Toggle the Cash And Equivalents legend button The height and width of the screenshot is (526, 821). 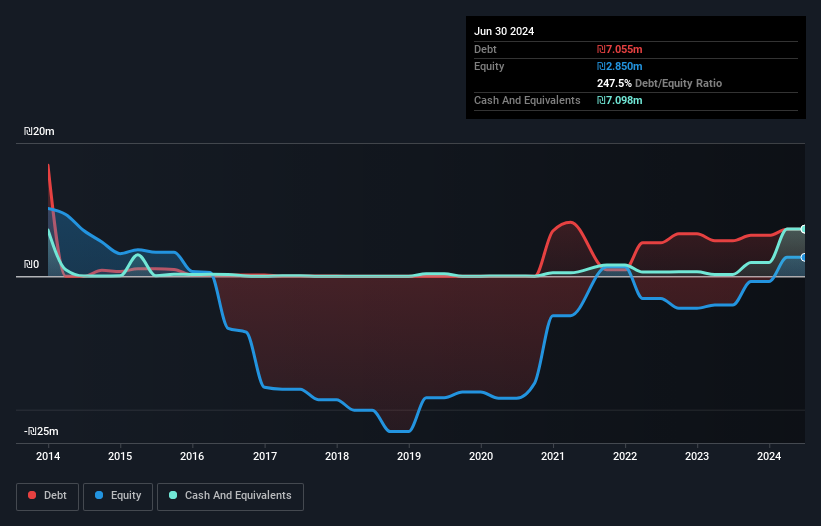(230, 496)
